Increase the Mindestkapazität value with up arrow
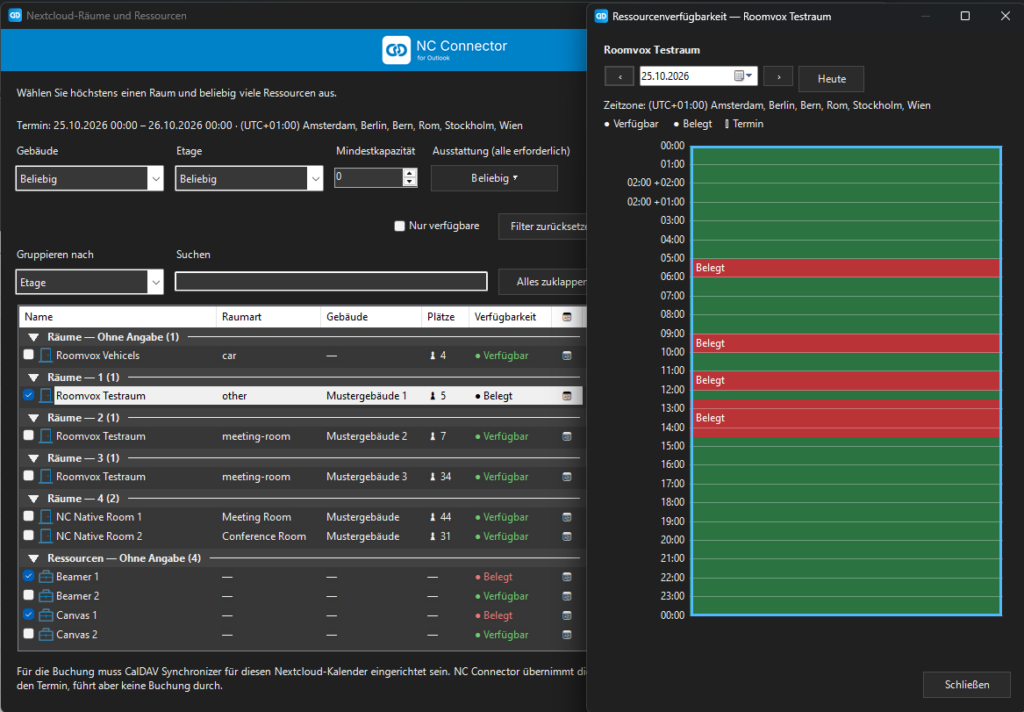Viewport: 1024px width, 712px height. click(x=409, y=172)
